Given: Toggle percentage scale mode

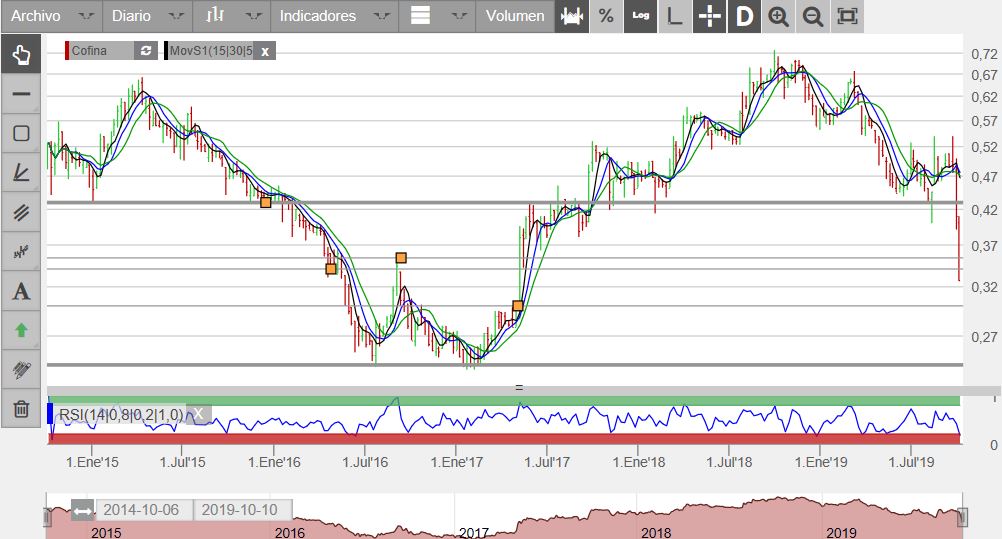Looking at the screenshot, I should 606,16.
